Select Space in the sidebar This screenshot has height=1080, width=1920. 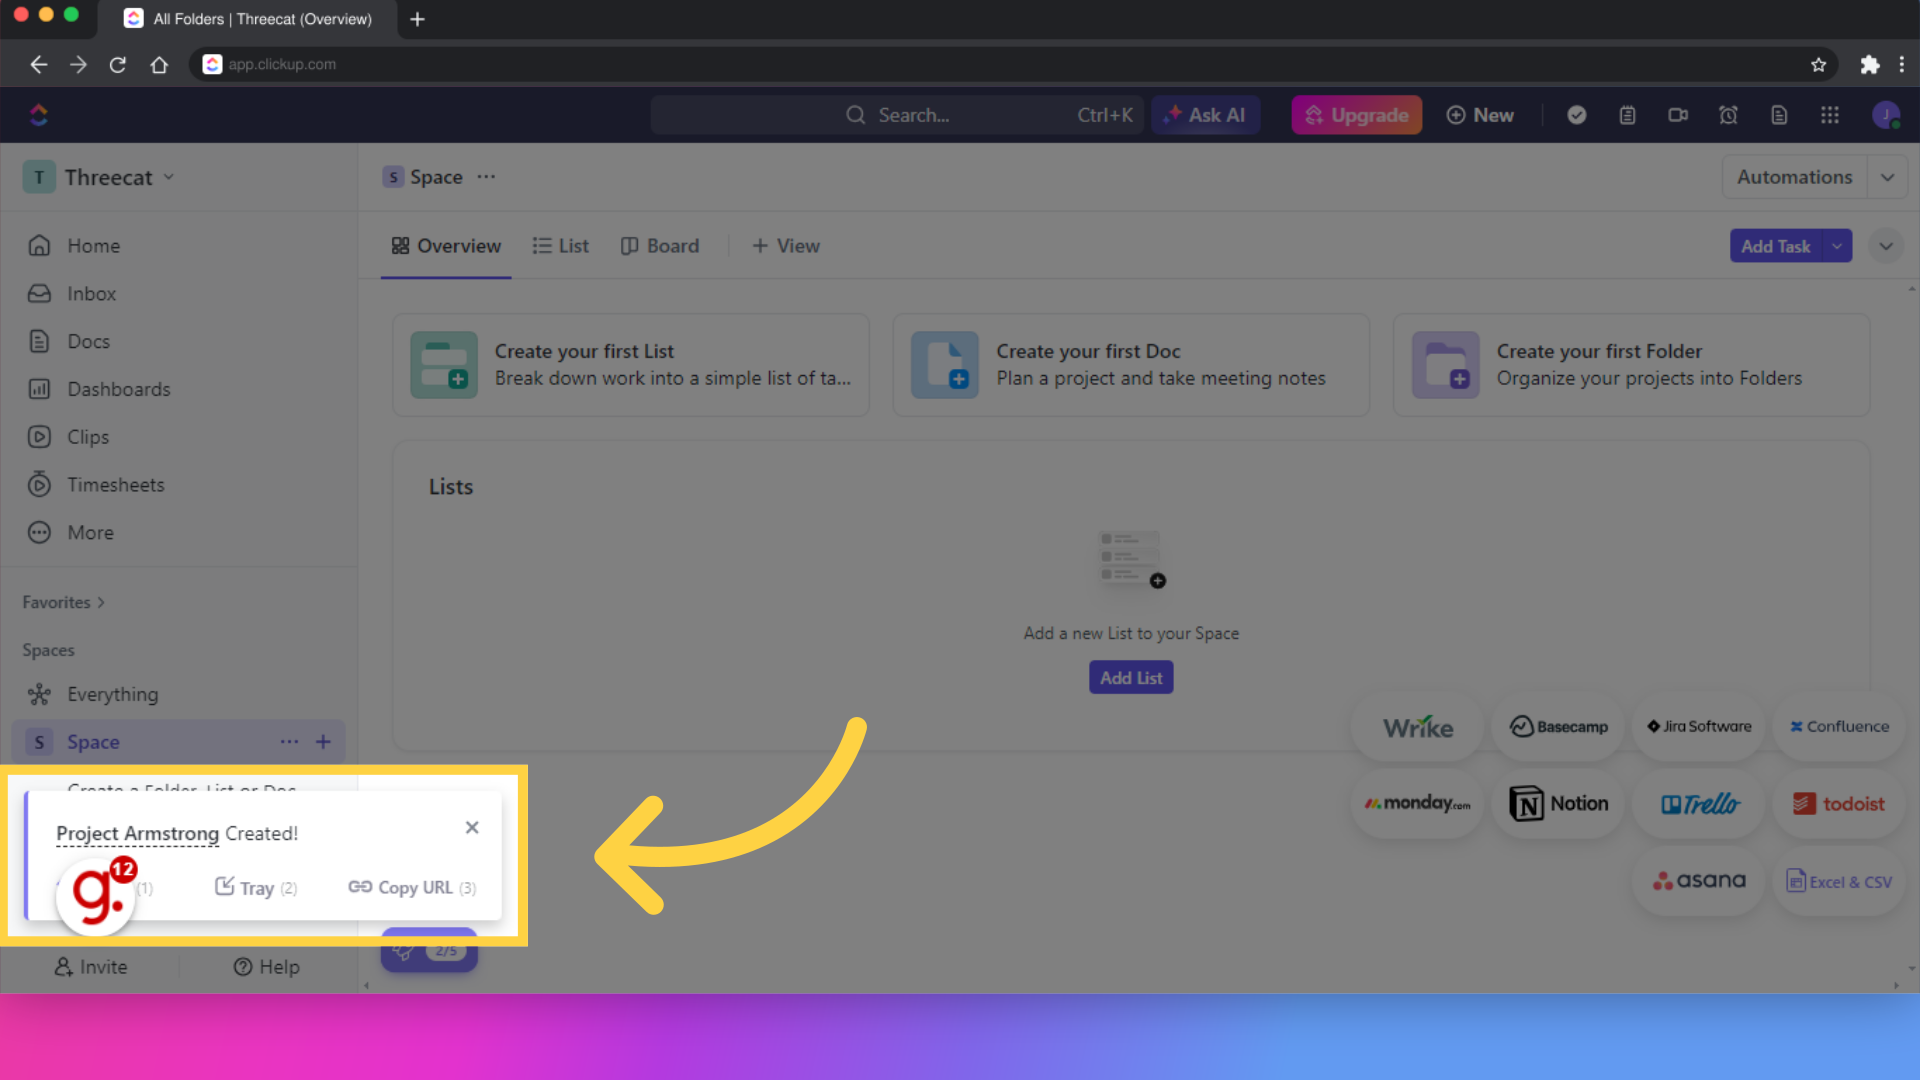point(180,742)
